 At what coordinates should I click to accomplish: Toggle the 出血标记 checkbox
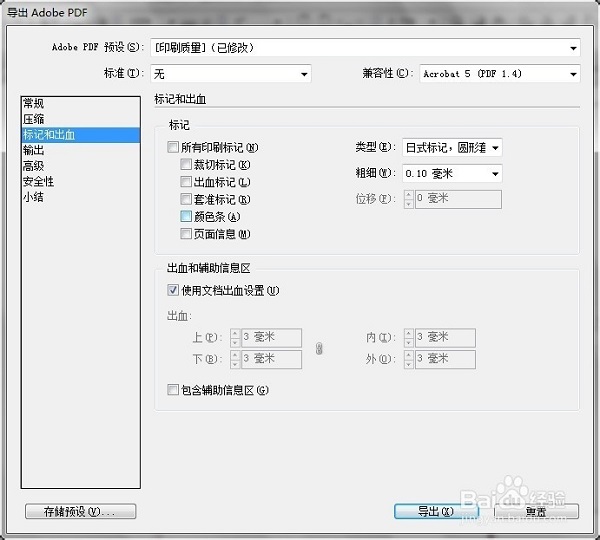[186, 182]
